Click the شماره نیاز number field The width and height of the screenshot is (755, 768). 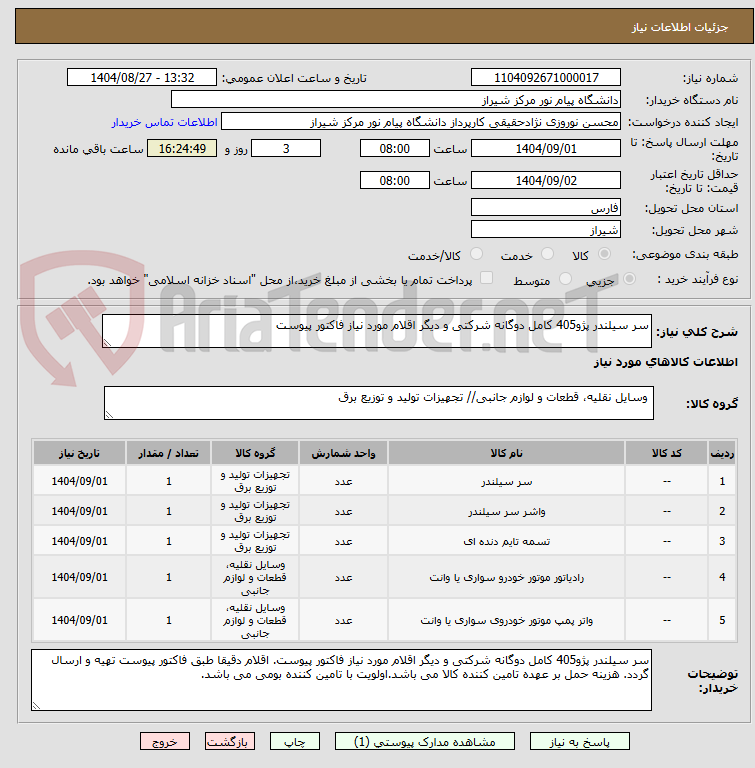tap(546, 77)
